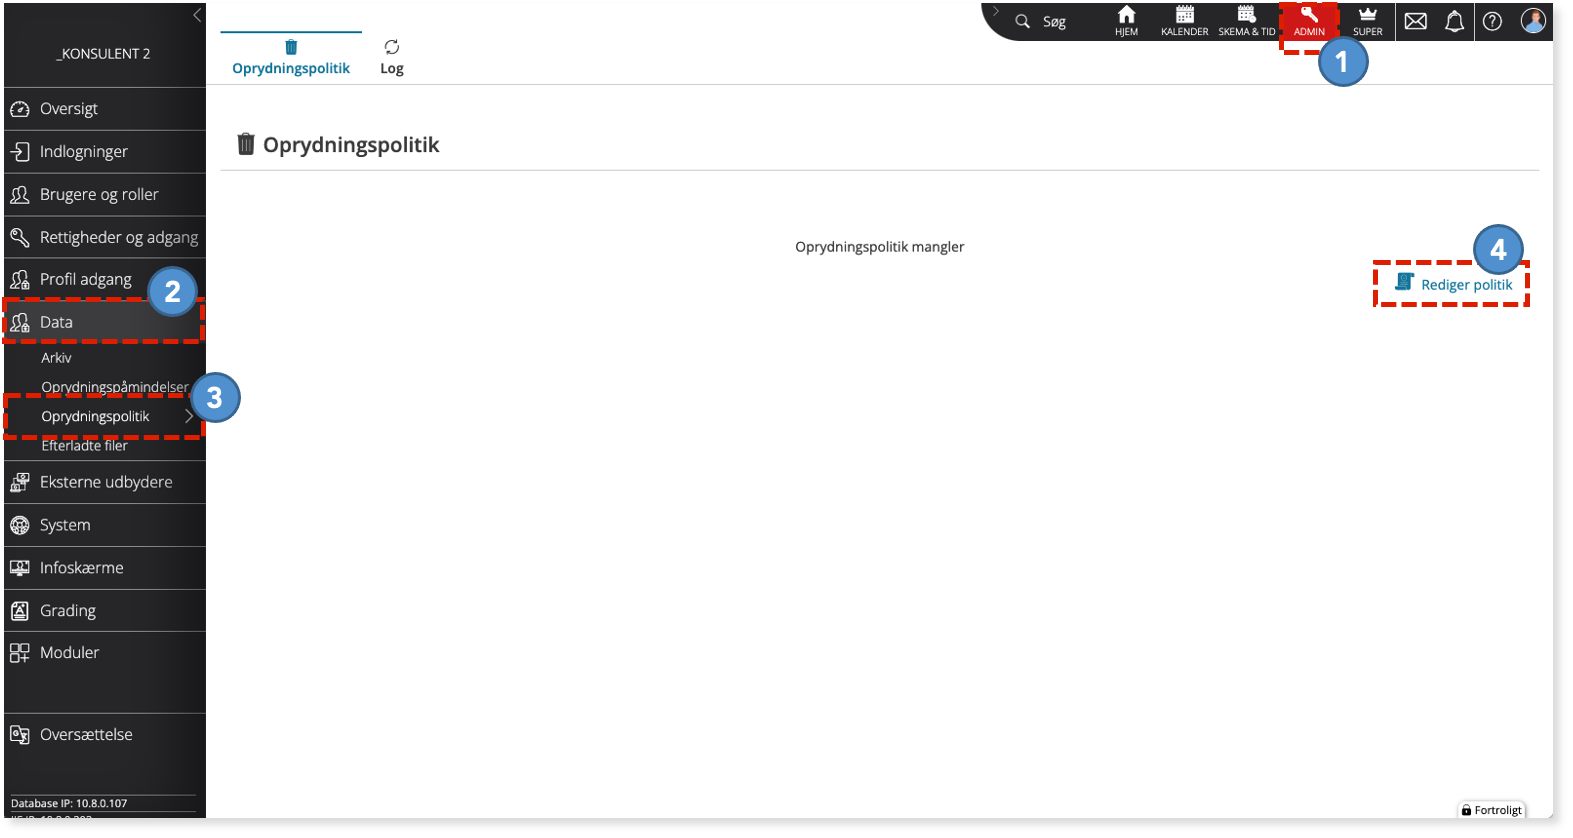This screenshot has height=838, width=1573.
Task: Expand Oprydningspolitik submenu chevron
Action: 189,416
